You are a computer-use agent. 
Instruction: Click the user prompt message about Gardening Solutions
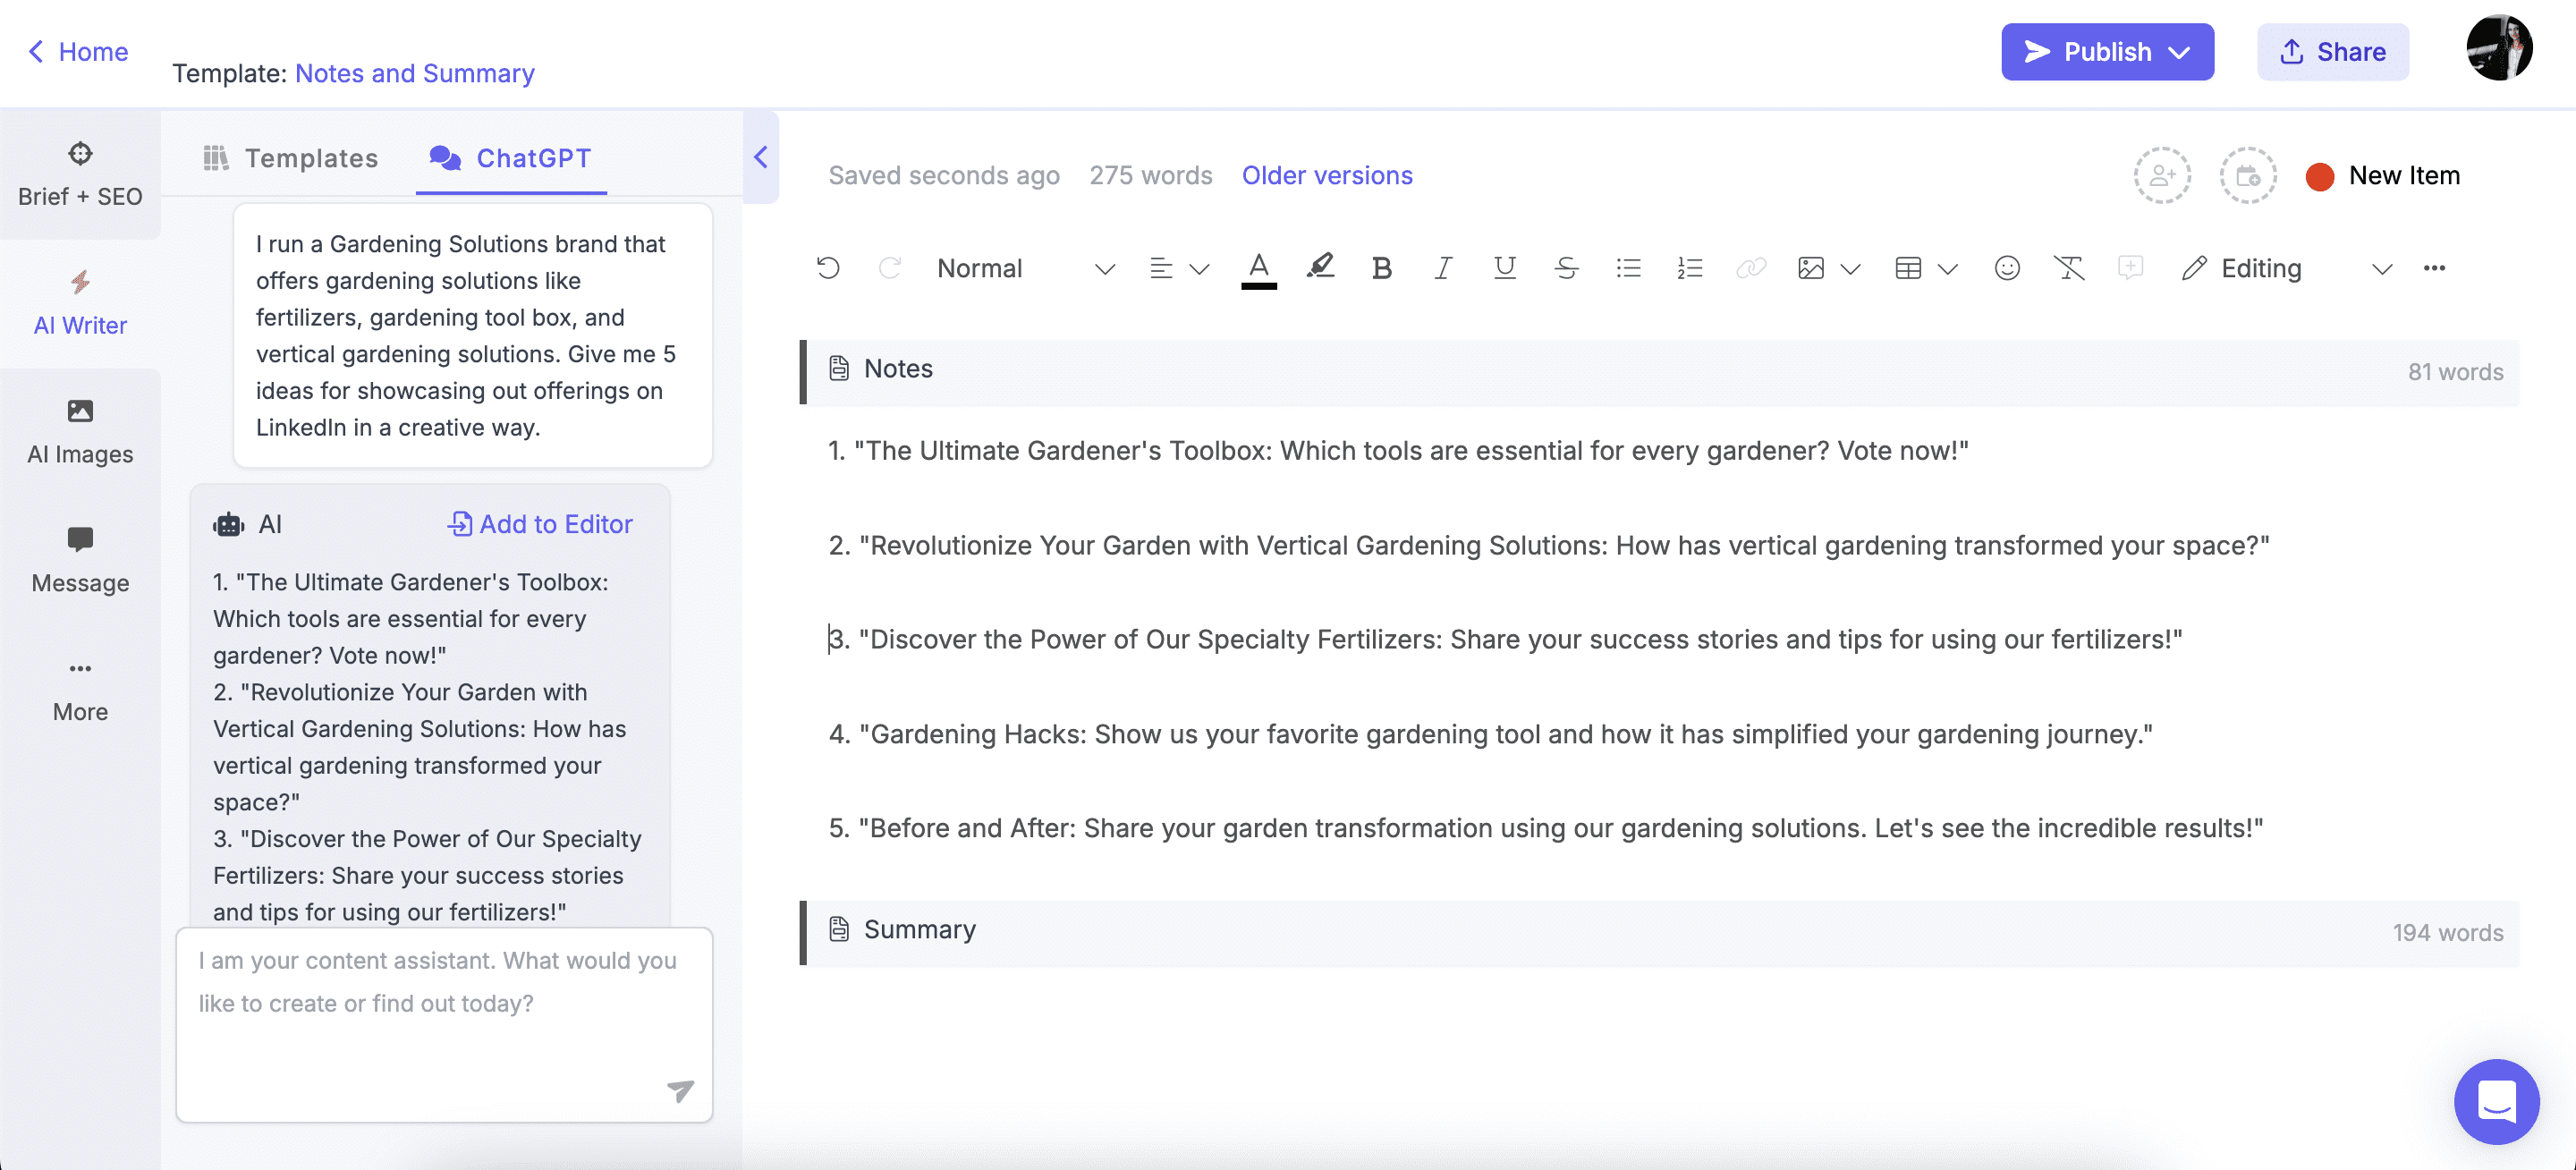coord(472,336)
